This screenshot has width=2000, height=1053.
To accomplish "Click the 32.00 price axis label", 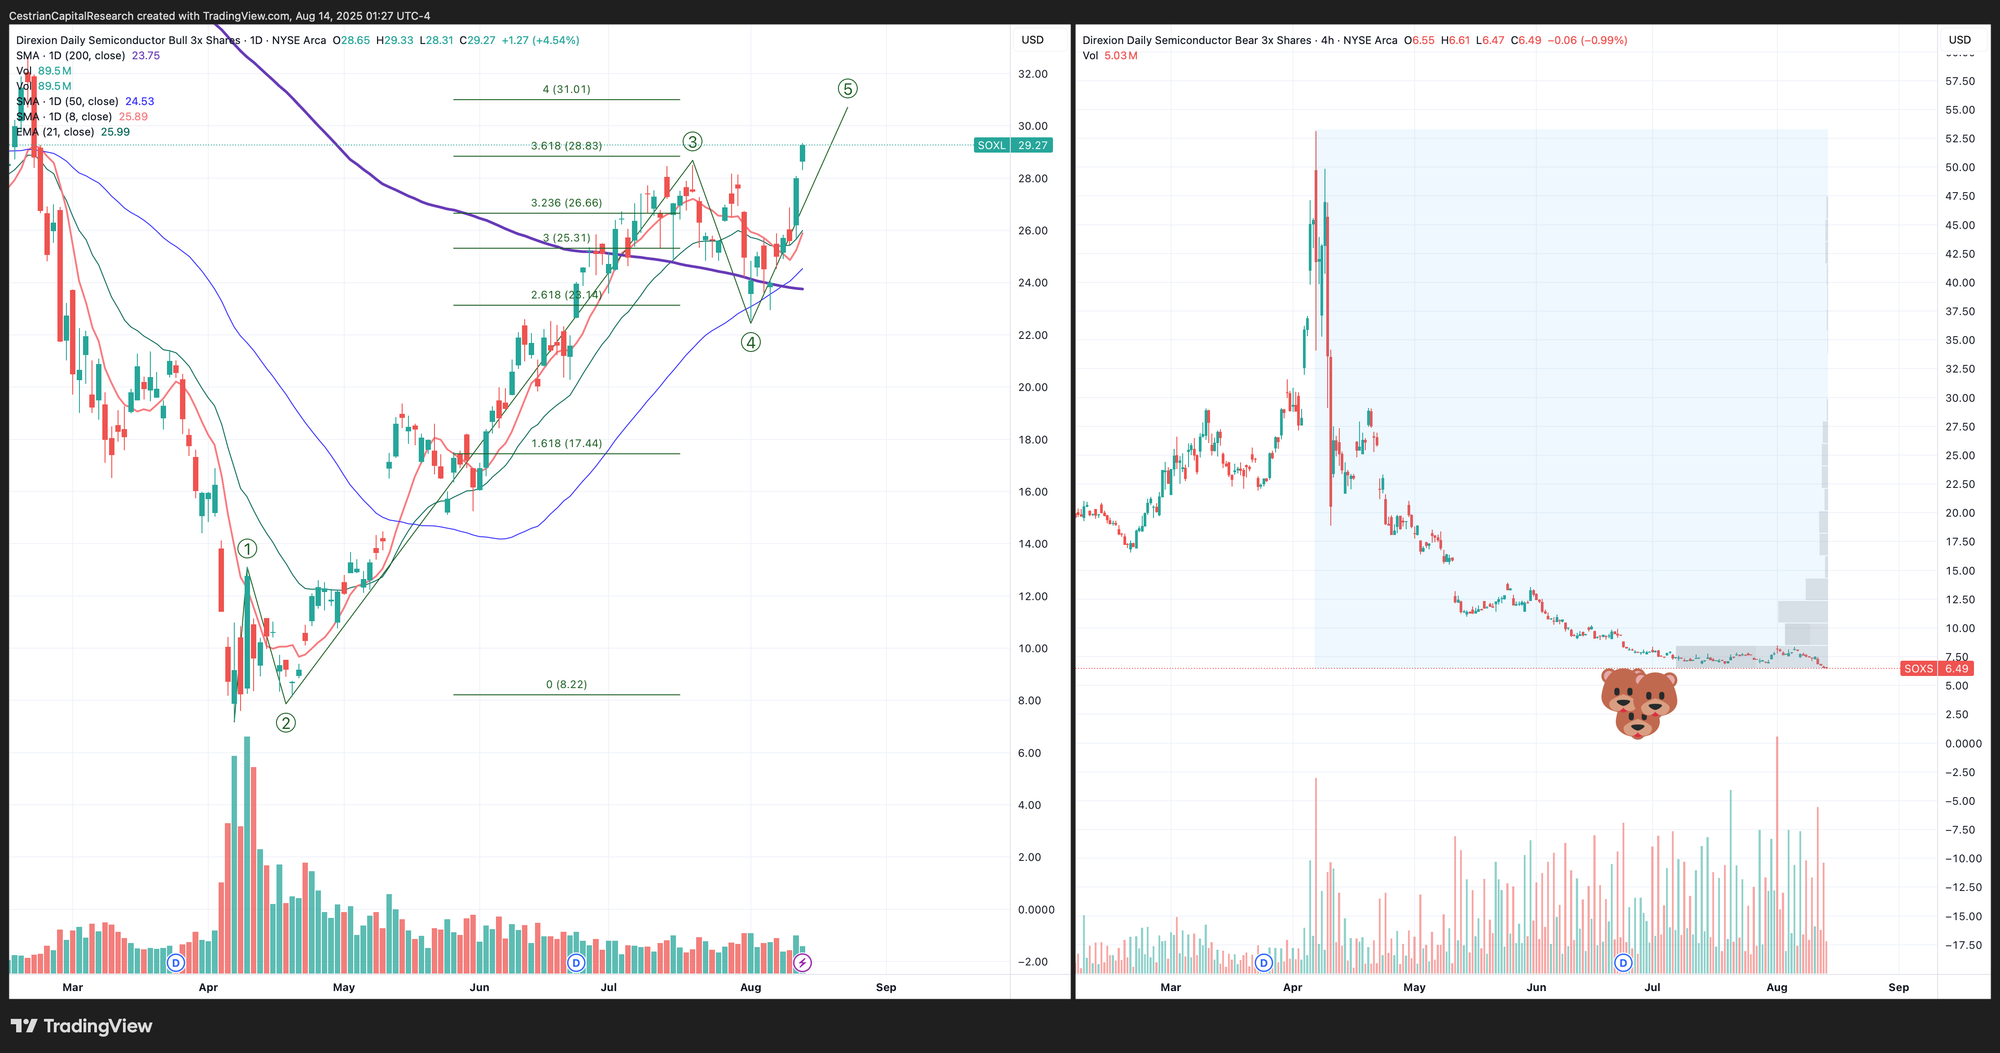I will pyautogui.click(x=1033, y=74).
